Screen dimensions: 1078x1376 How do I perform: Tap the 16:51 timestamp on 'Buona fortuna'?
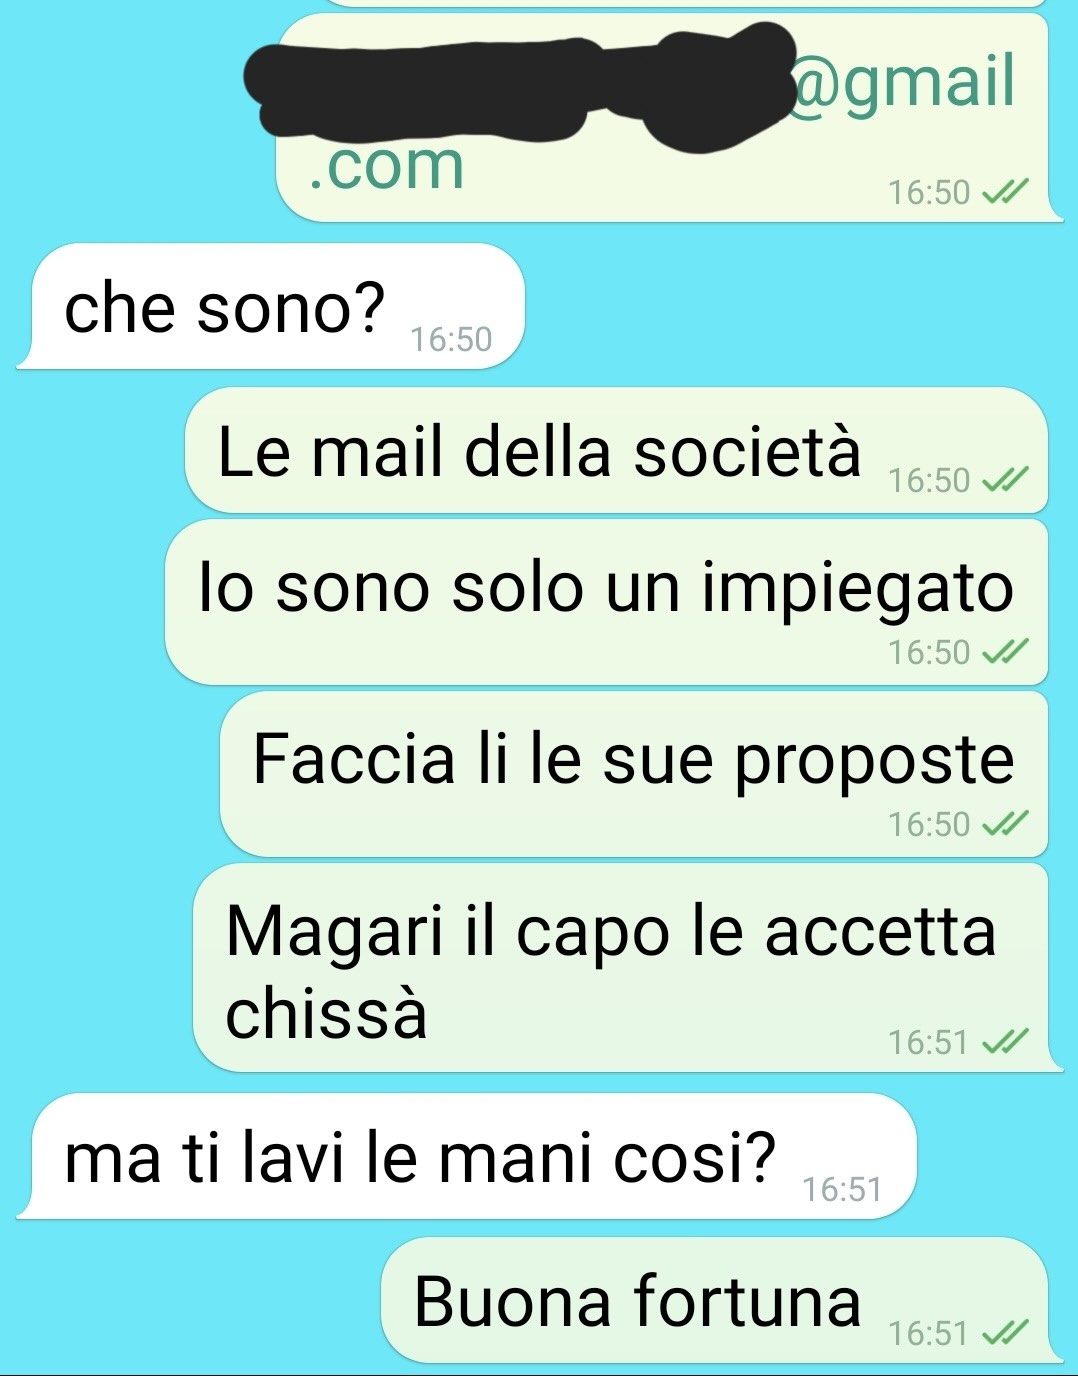(929, 1333)
